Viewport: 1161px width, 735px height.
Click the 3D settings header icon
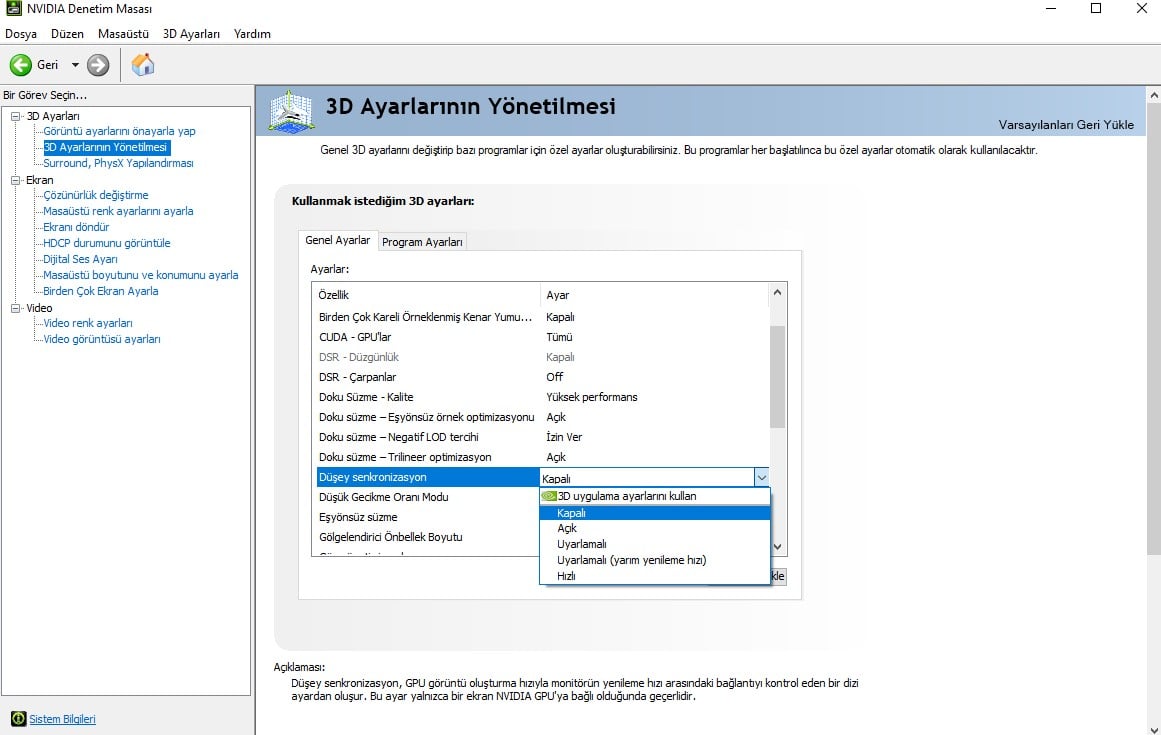(x=291, y=112)
